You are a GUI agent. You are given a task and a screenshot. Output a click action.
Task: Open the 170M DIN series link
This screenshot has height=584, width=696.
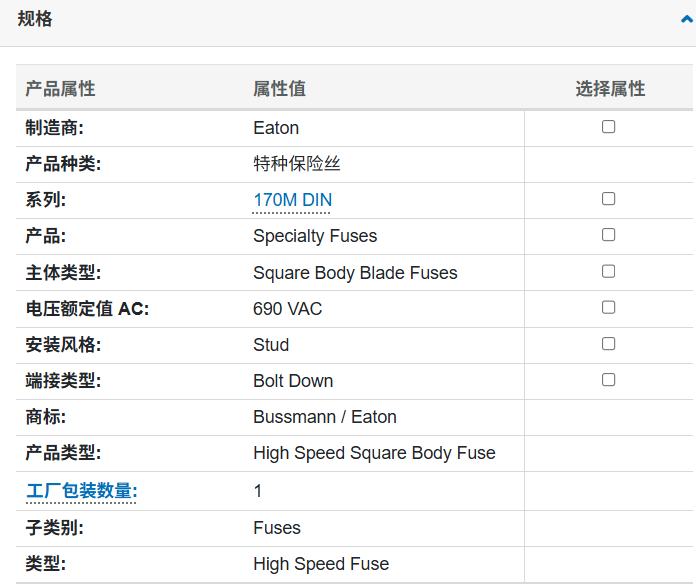[292, 200]
